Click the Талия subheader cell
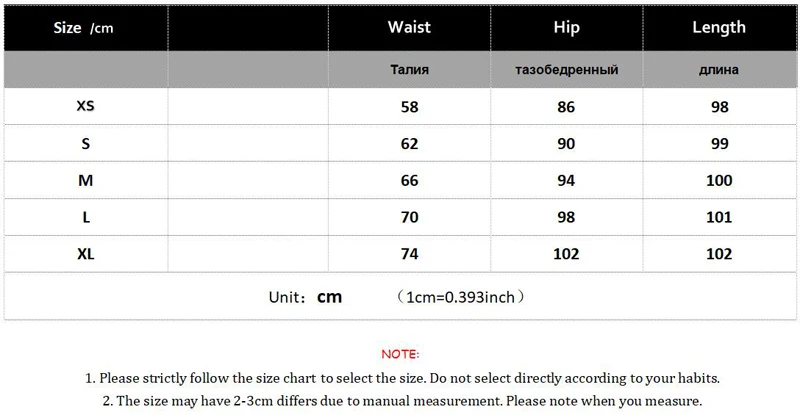Screen dimensions: 800x415 click(409, 69)
